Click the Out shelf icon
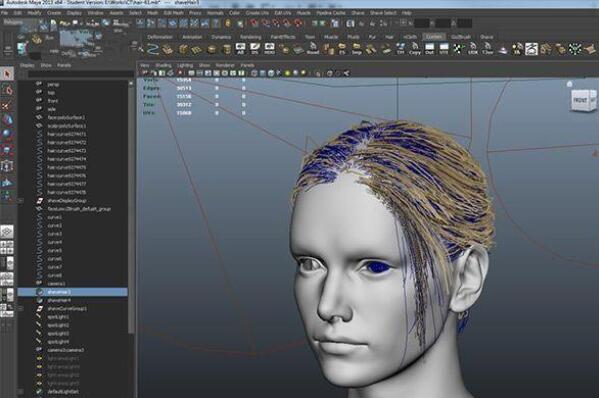This screenshot has height=398, width=599. 429,49
